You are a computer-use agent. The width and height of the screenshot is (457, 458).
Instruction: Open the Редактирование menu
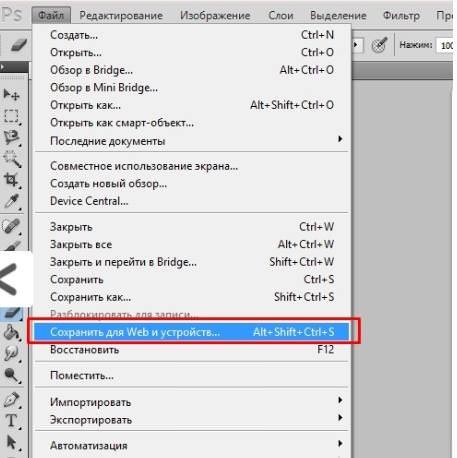pyautogui.click(x=121, y=15)
